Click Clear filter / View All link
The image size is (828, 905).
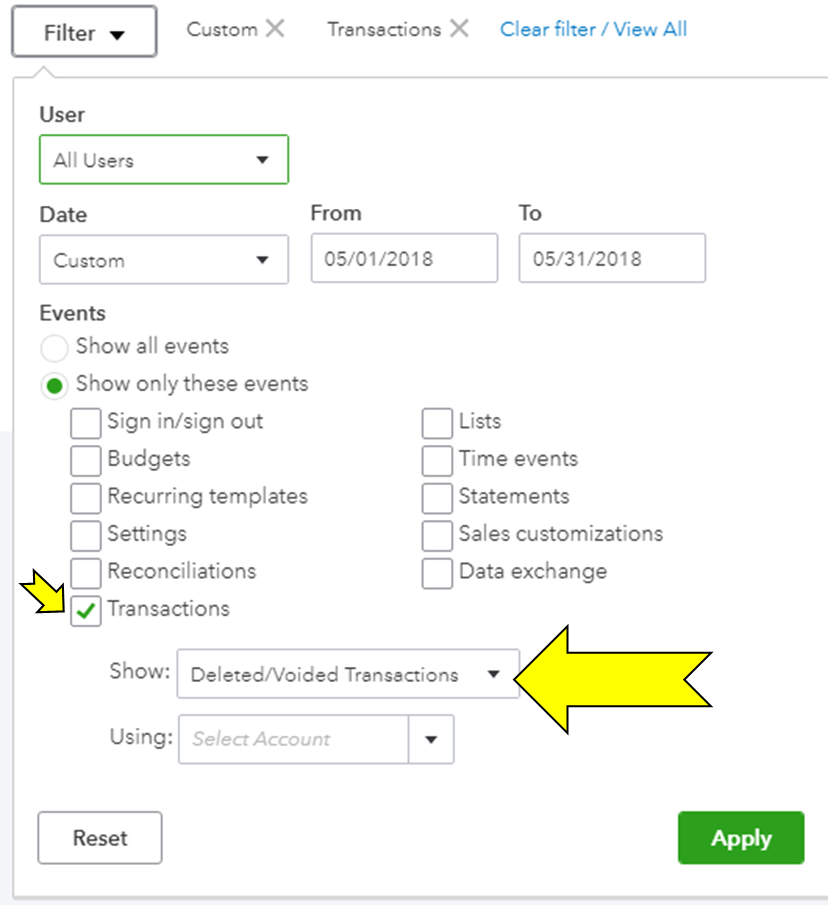593,29
